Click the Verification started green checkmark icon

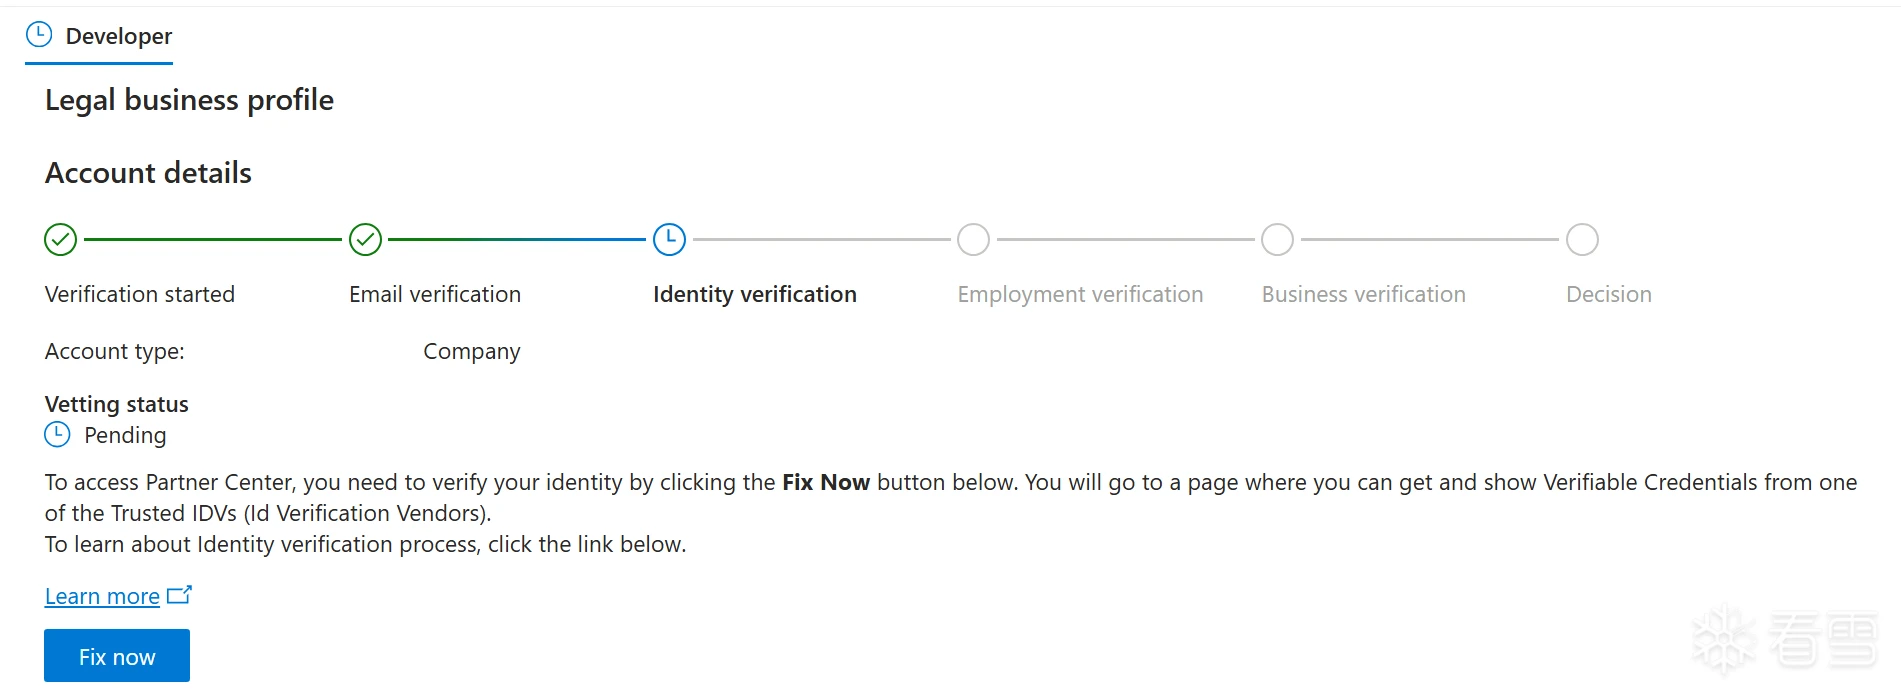tap(61, 240)
